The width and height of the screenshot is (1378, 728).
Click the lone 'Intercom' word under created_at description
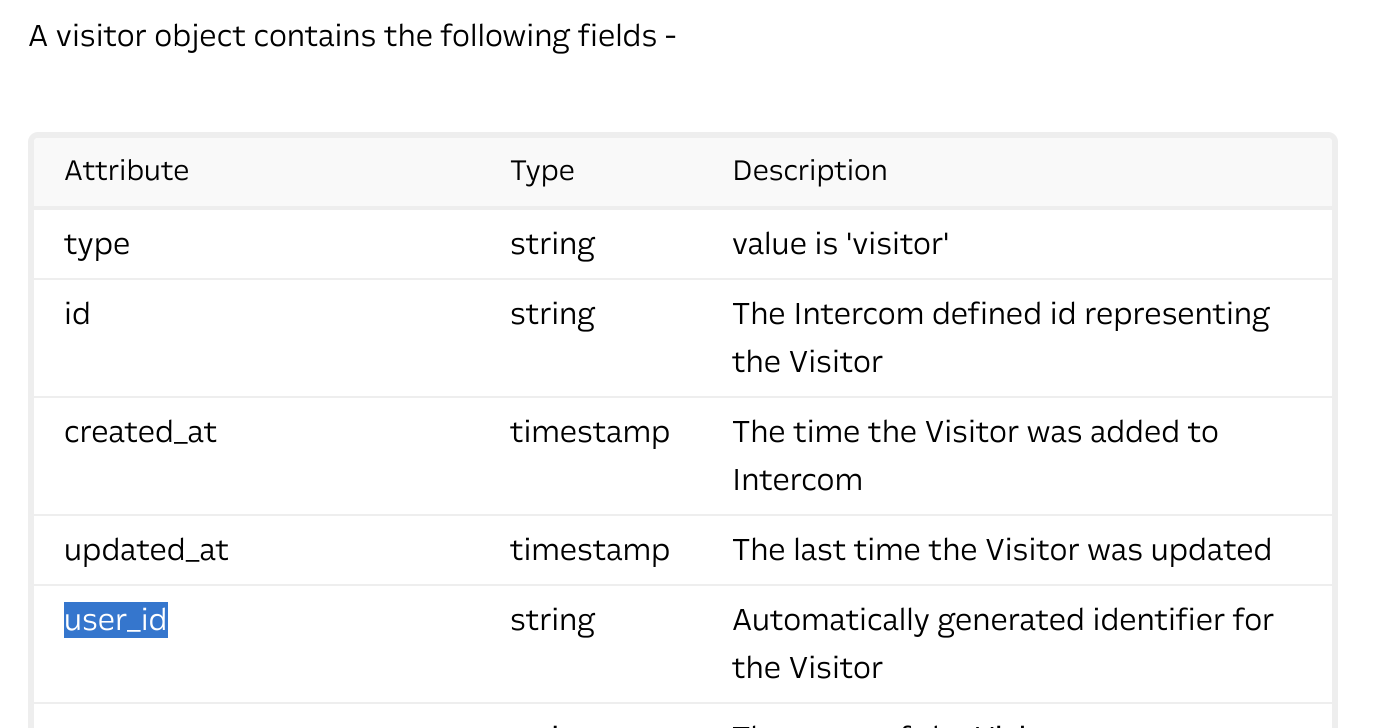click(797, 480)
